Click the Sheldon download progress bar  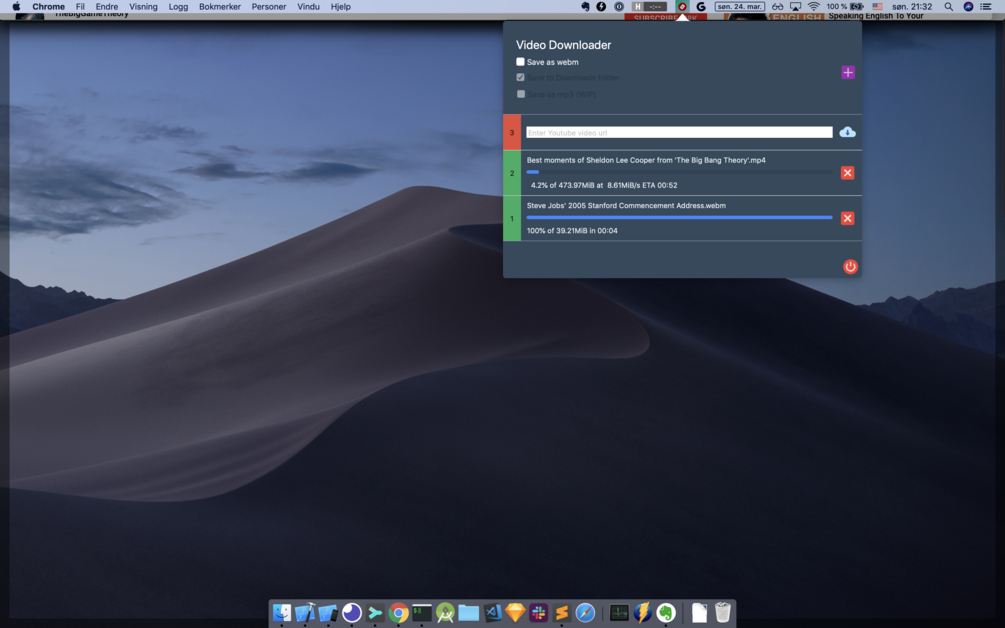point(679,172)
